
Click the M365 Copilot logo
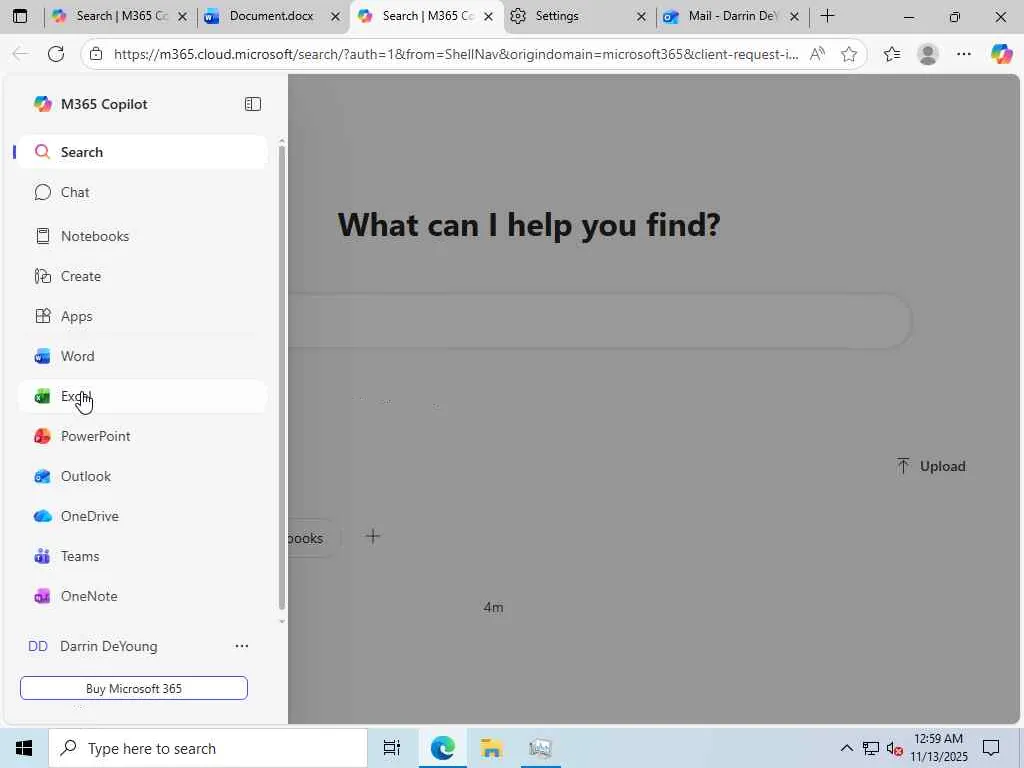pos(42,104)
